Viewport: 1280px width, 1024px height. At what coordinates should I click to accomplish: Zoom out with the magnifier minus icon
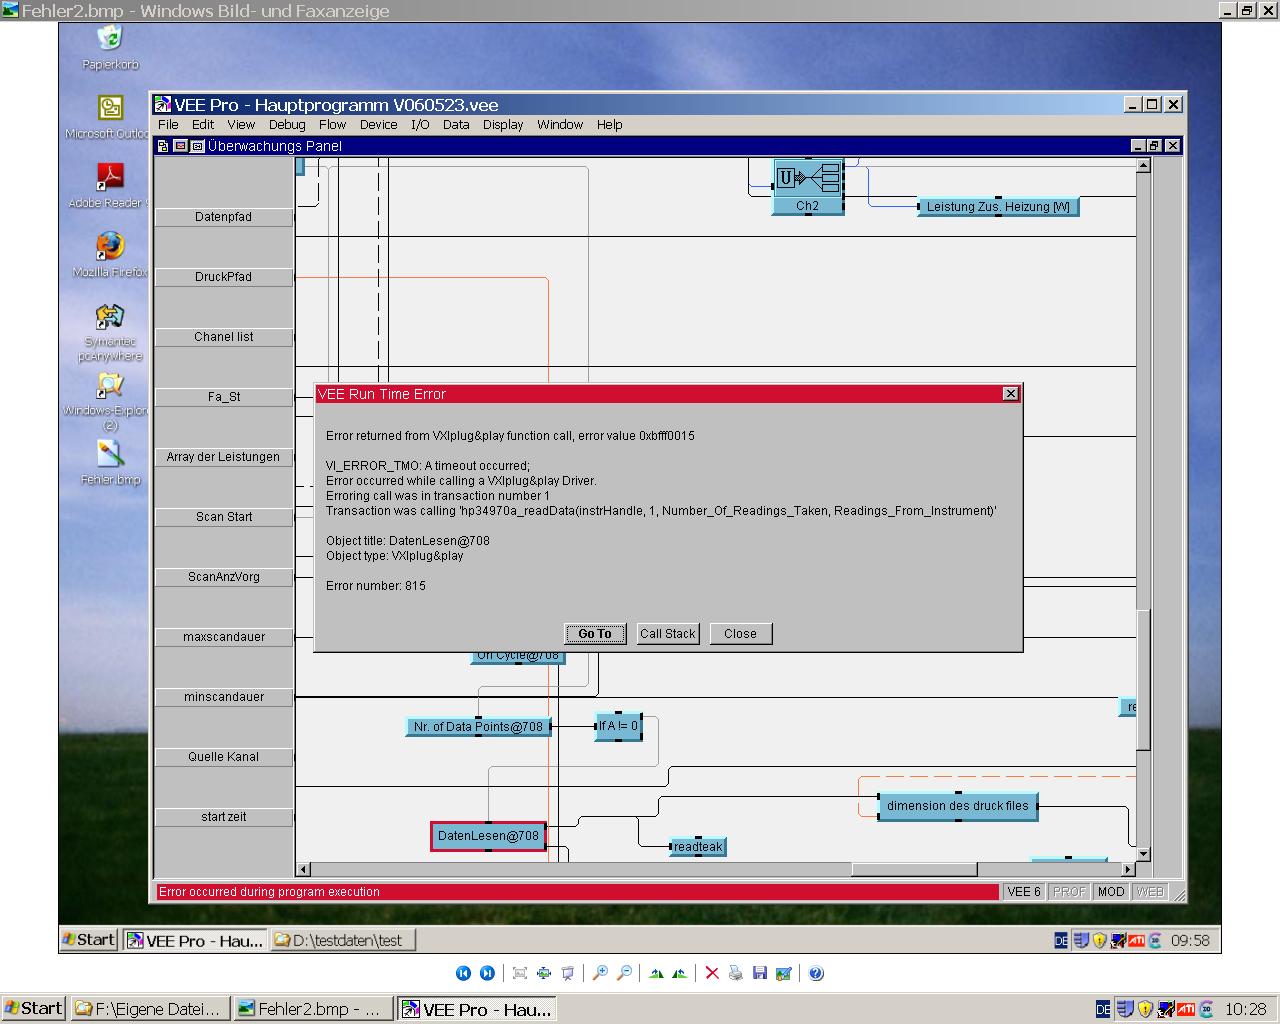click(624, 973)
